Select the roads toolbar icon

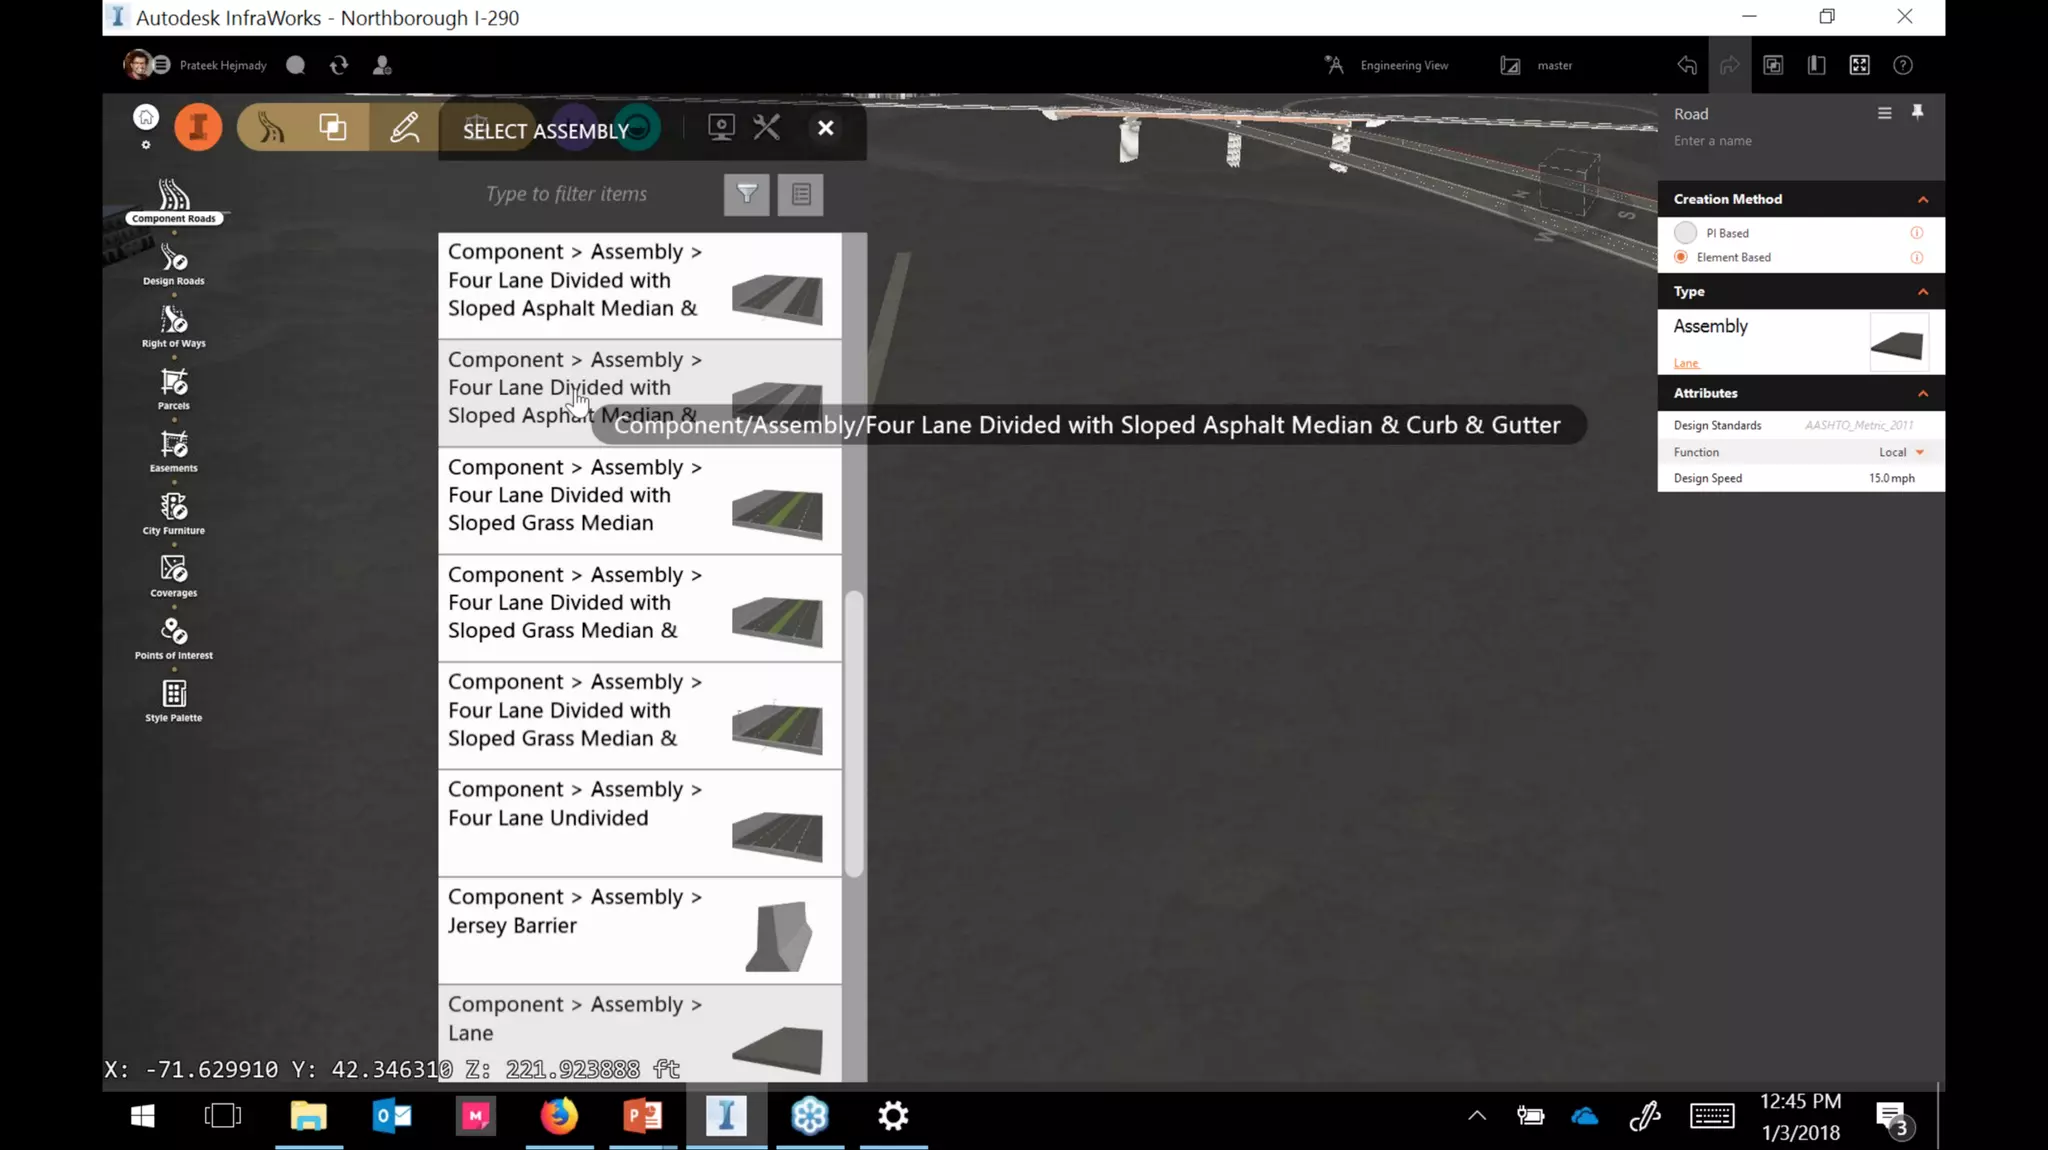(x=270, y=128)
